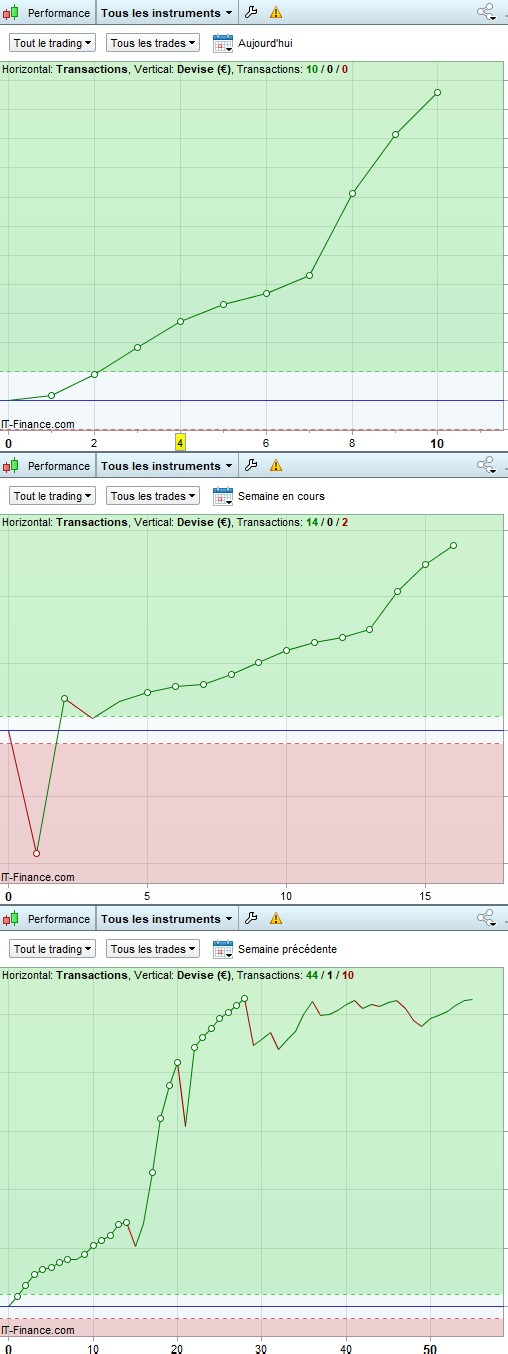Click the data point at transaction 8 in the Aujourd'hui chart
The width and height of the screenshot is (508, 1354).
352,193
